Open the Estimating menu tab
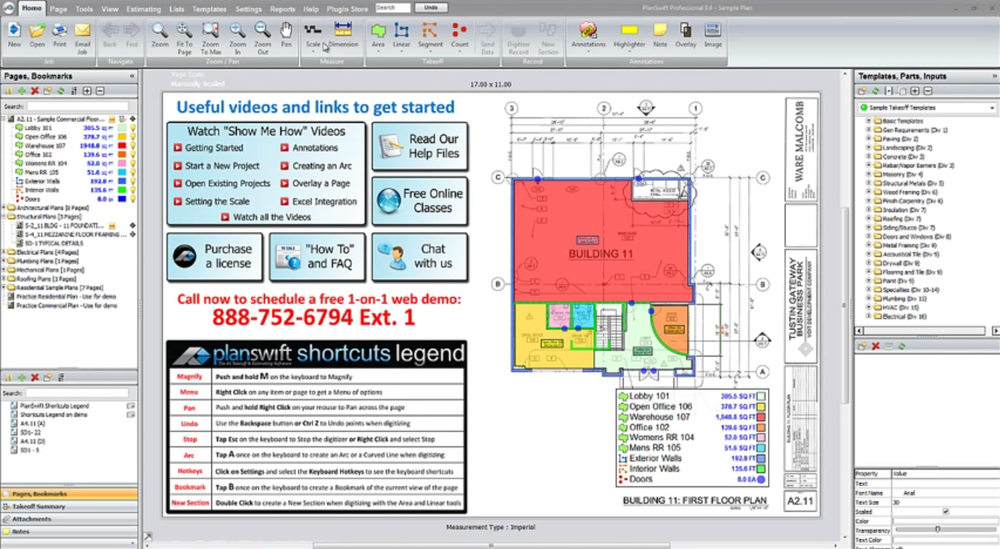The image size is (1000, 549). point(143,7)
